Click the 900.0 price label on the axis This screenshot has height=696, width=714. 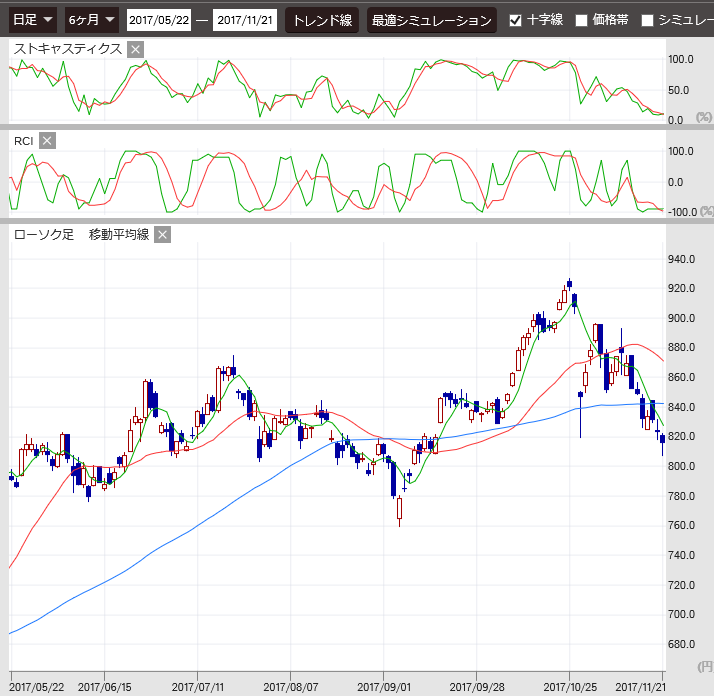[x=682, y=319]
